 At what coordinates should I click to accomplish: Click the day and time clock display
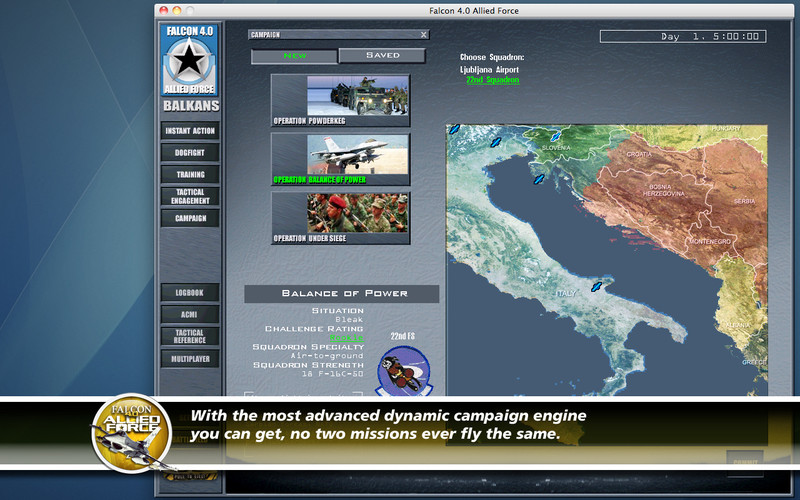pyautogui.click(x=683, y=36)
